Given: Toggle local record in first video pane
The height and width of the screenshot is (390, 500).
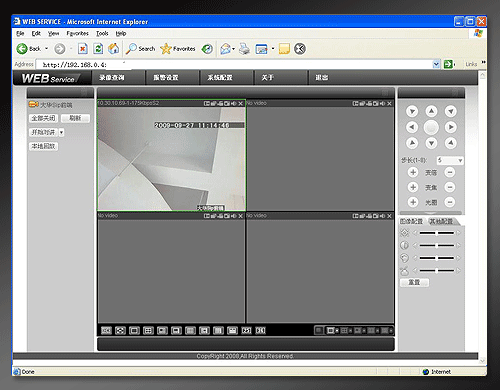Looking at the screenshot, I should click(x=220, y=104).
